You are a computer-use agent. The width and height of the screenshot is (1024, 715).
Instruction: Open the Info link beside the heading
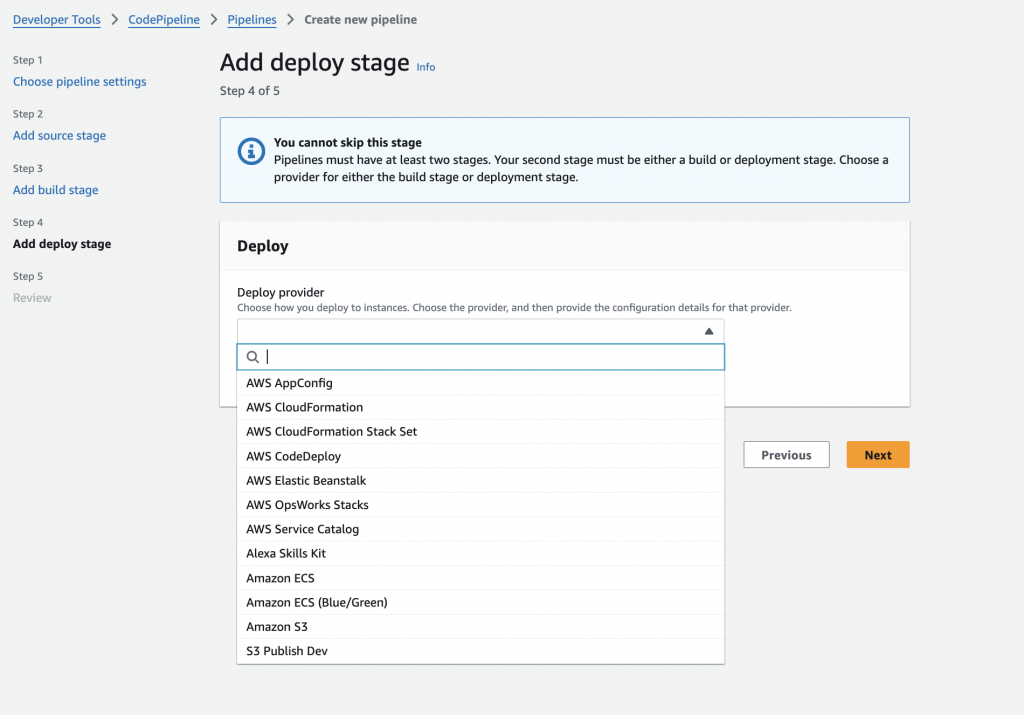click(426, 67)
